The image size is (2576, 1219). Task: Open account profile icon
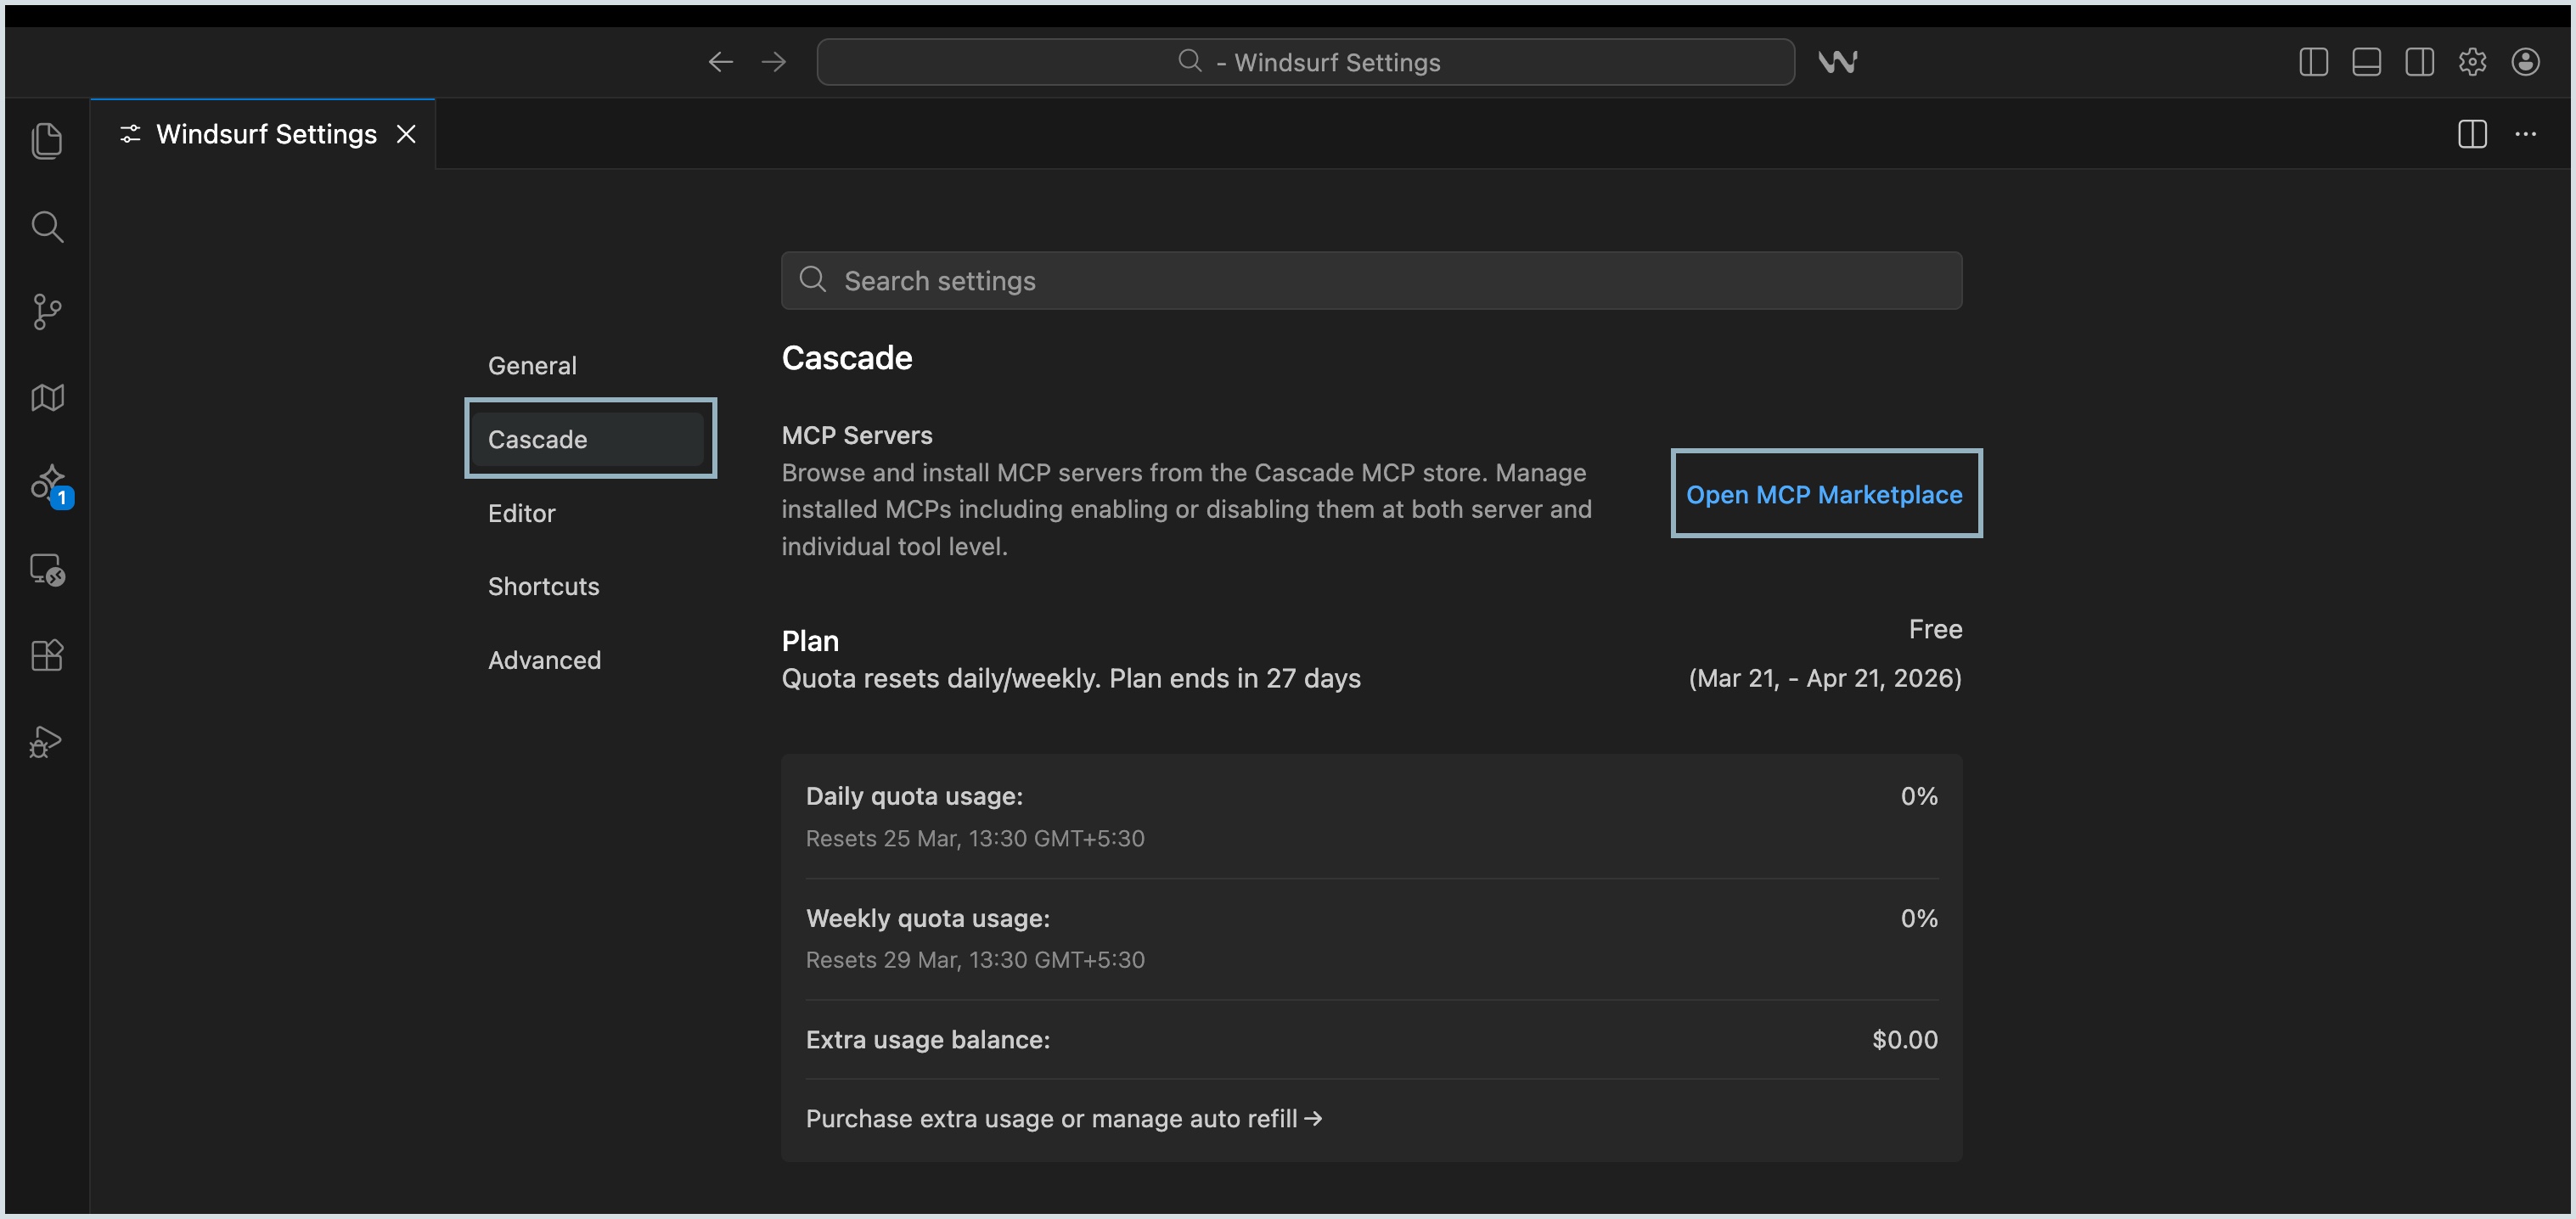[2525, 62]
